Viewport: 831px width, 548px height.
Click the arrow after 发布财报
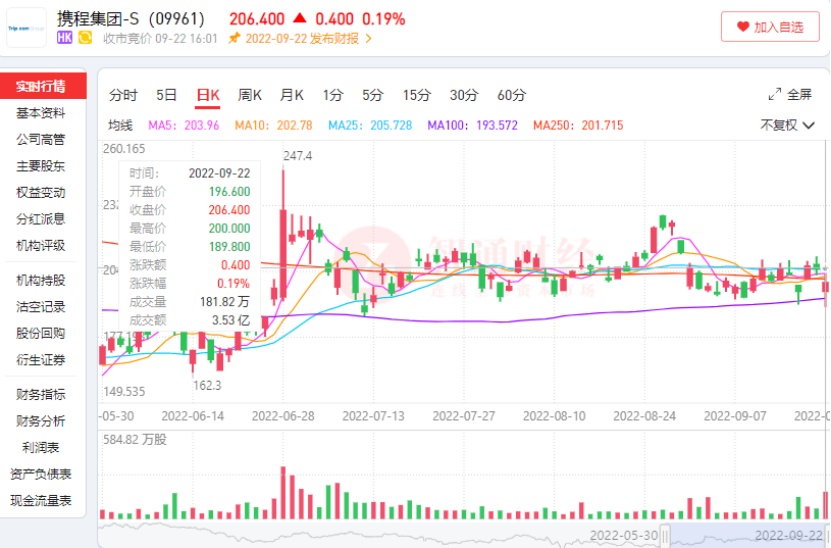[368, 38]
